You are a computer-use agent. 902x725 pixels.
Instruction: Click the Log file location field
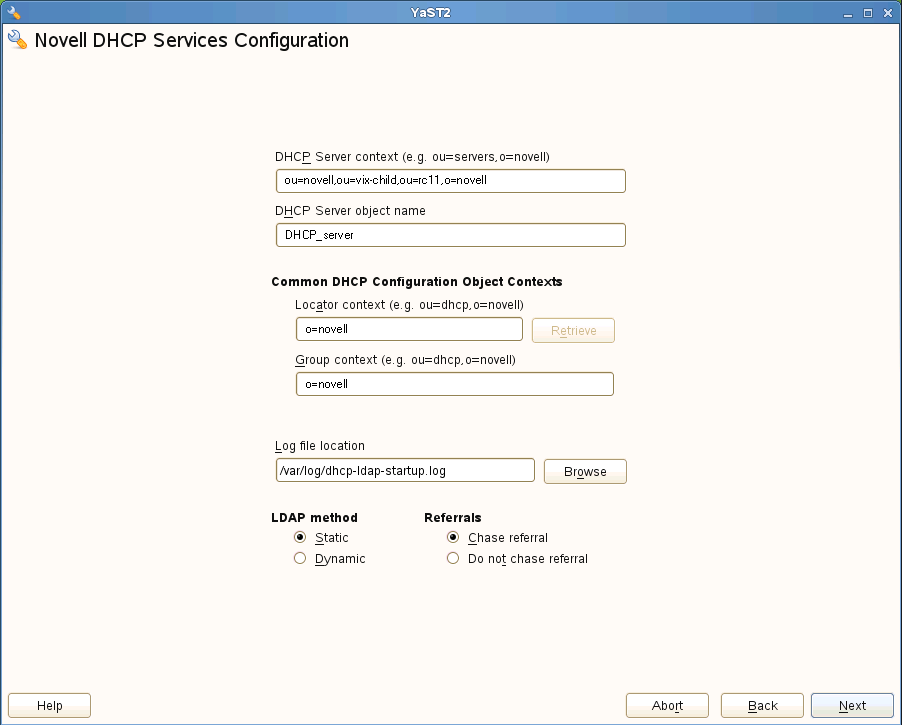coord(405,470)
